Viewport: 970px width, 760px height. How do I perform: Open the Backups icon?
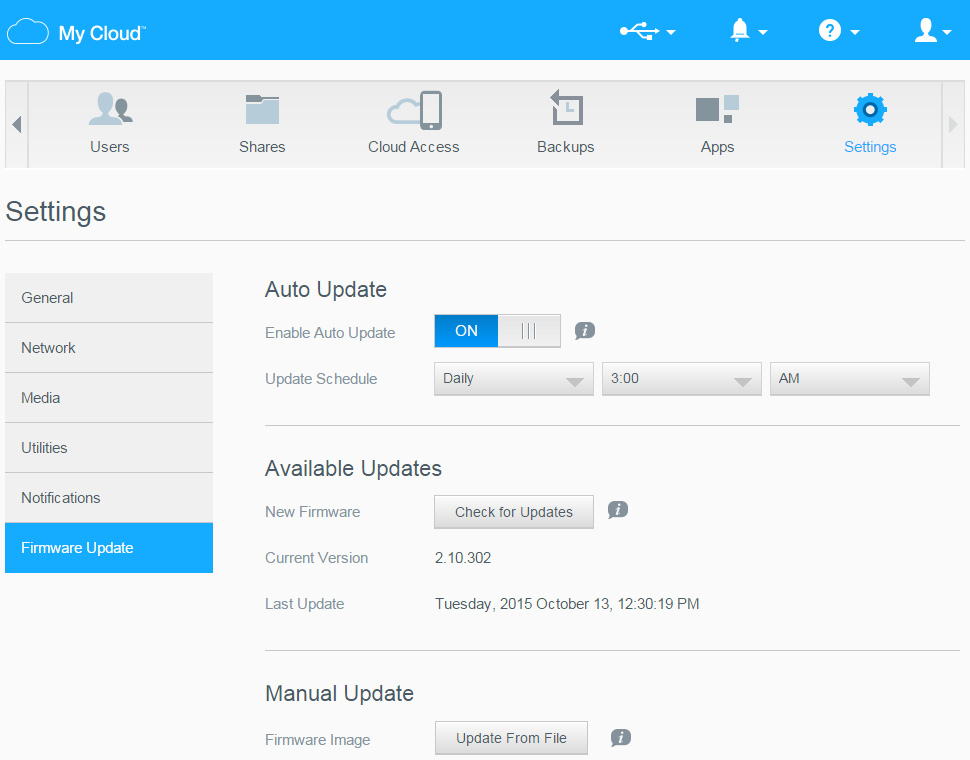pyautogui.click(x=566, y=108)
